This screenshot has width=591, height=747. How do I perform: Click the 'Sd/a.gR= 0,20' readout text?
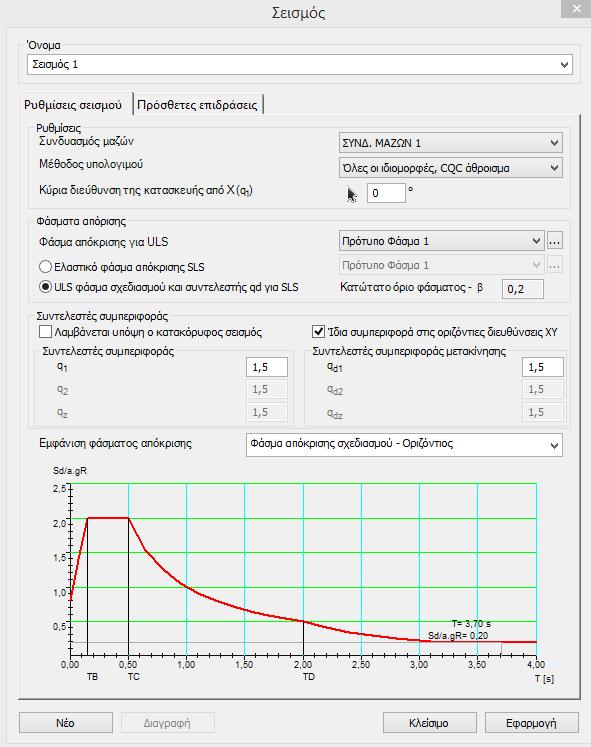[458, 636]
